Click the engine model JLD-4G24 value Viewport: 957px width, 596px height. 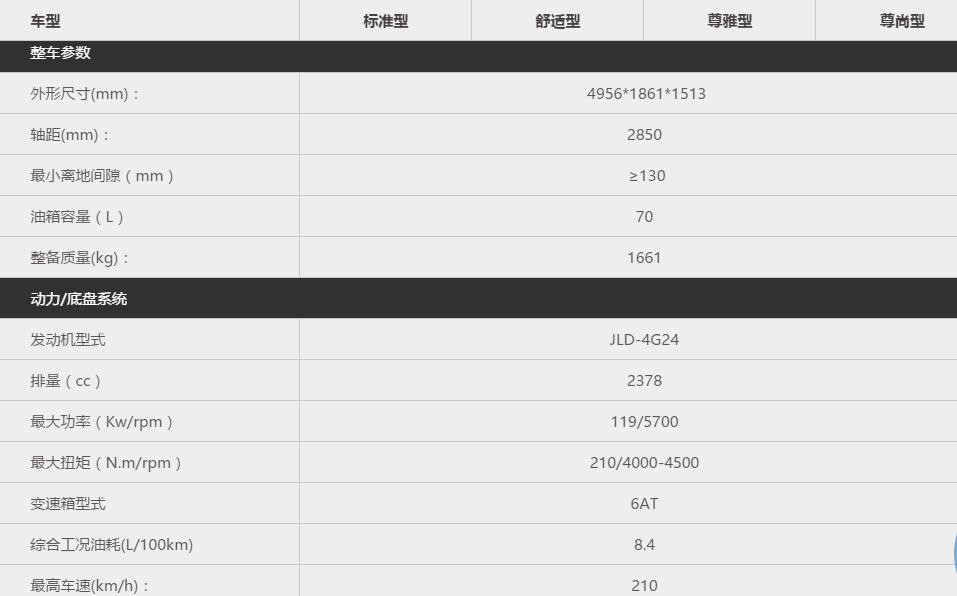[x=644, y=339]
